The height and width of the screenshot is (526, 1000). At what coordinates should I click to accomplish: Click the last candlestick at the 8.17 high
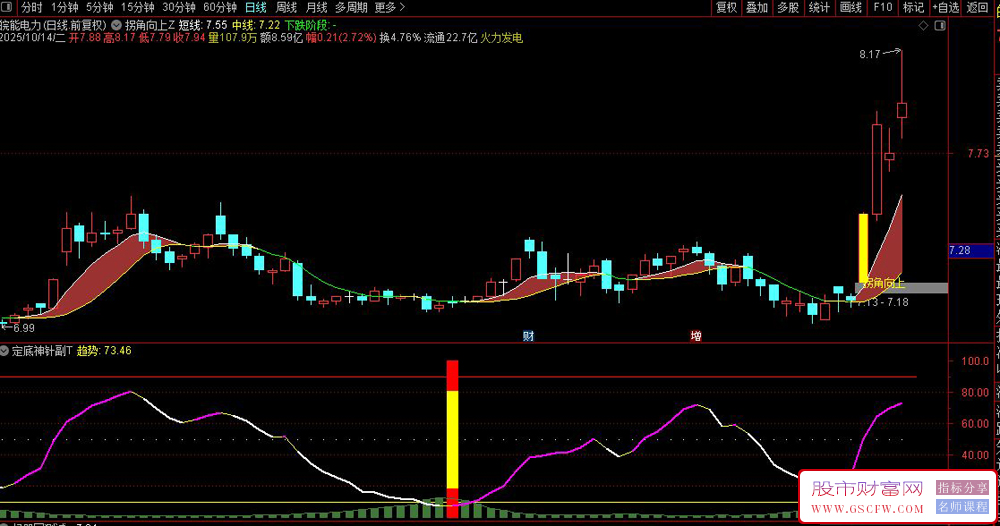click(x=902, y=110)
